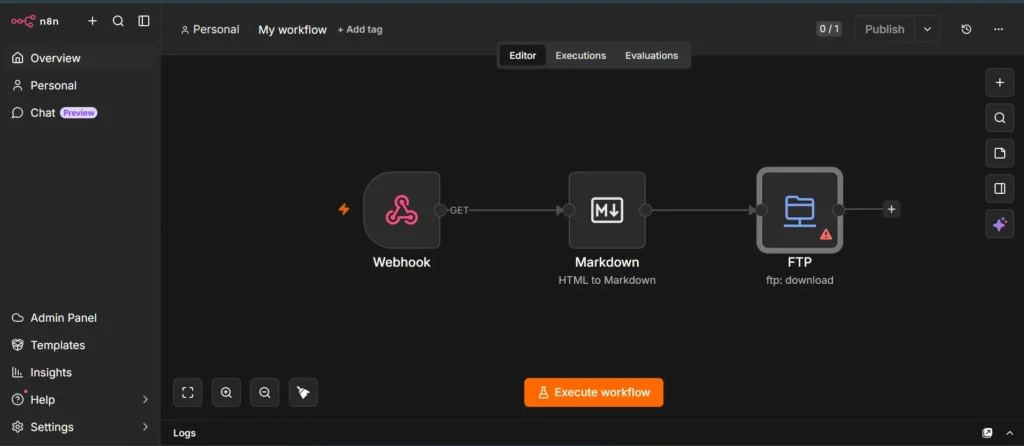
Task: Open Overview in the sidebar
Action: pos(80,58)
